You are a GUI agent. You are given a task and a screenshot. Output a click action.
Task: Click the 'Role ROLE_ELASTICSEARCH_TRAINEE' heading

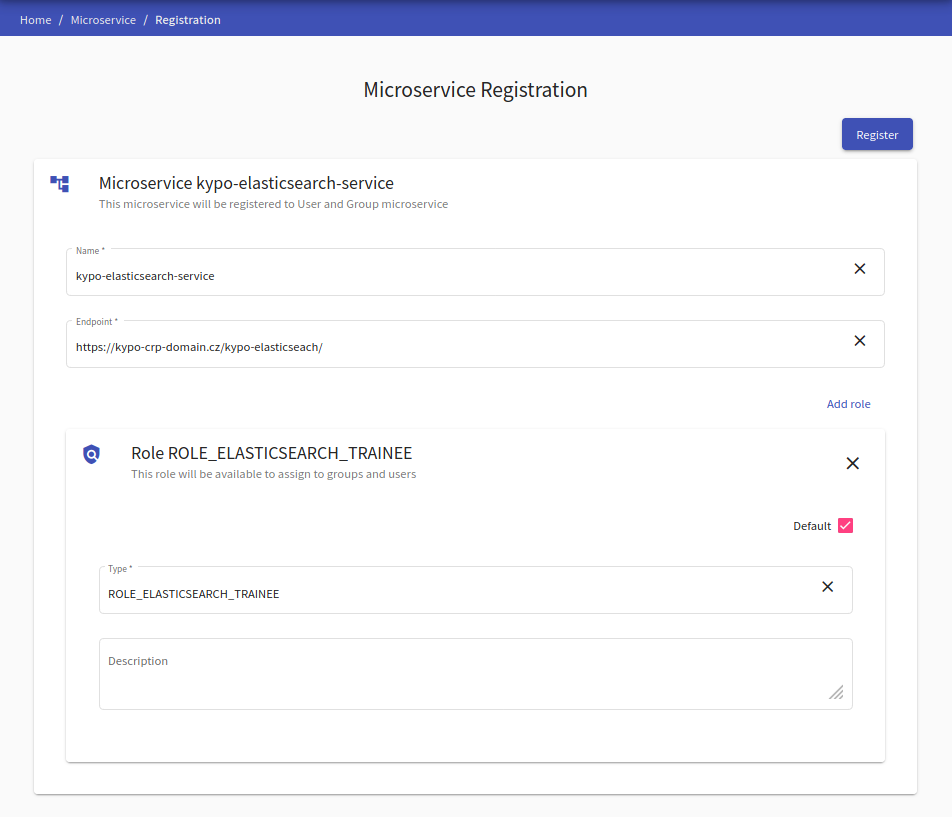tap(271, 453)
